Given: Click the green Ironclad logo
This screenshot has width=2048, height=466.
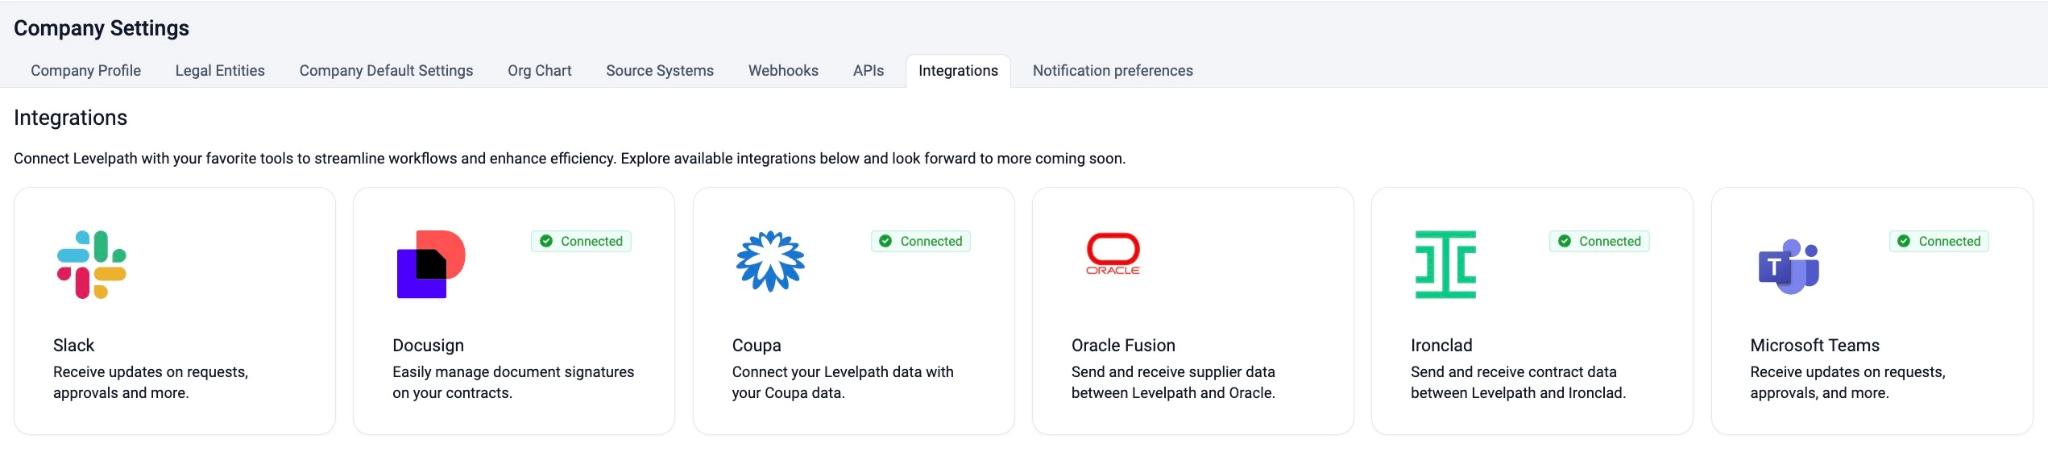Looking at the screenshot, I should coord(1445,264).
